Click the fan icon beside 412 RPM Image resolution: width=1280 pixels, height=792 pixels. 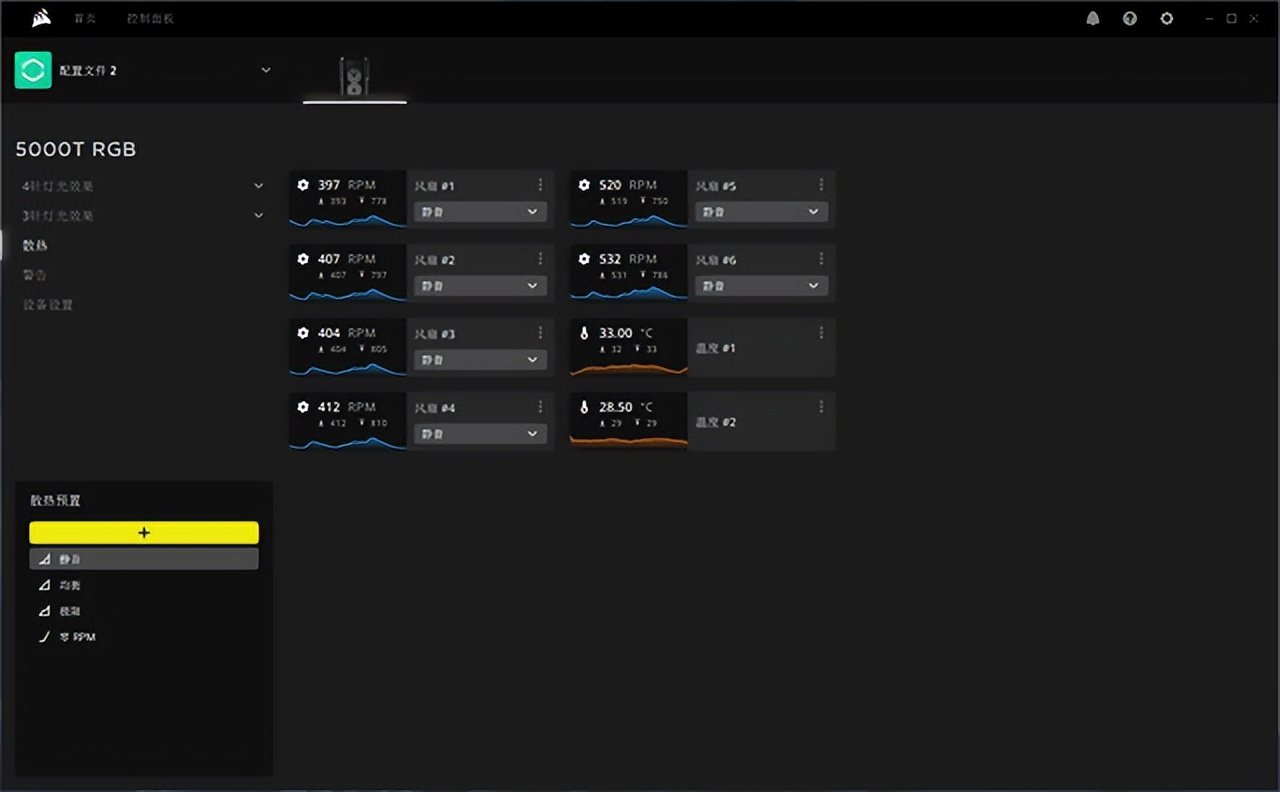point(303,407)
